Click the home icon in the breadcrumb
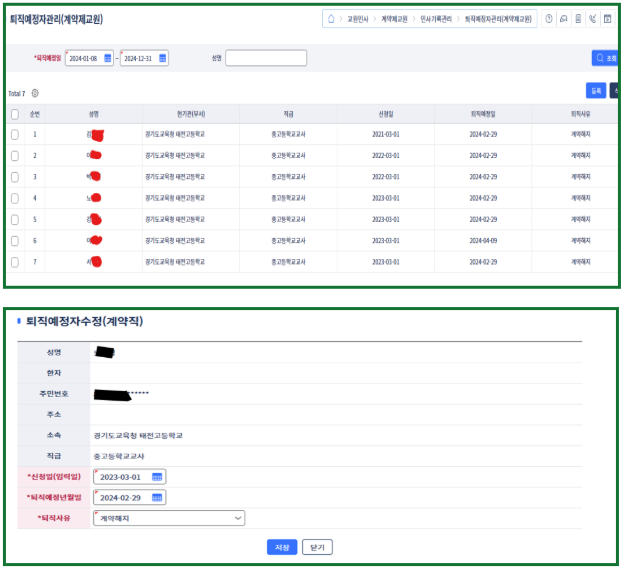Screen dimensions: 621x571 [x=331, y=19]
